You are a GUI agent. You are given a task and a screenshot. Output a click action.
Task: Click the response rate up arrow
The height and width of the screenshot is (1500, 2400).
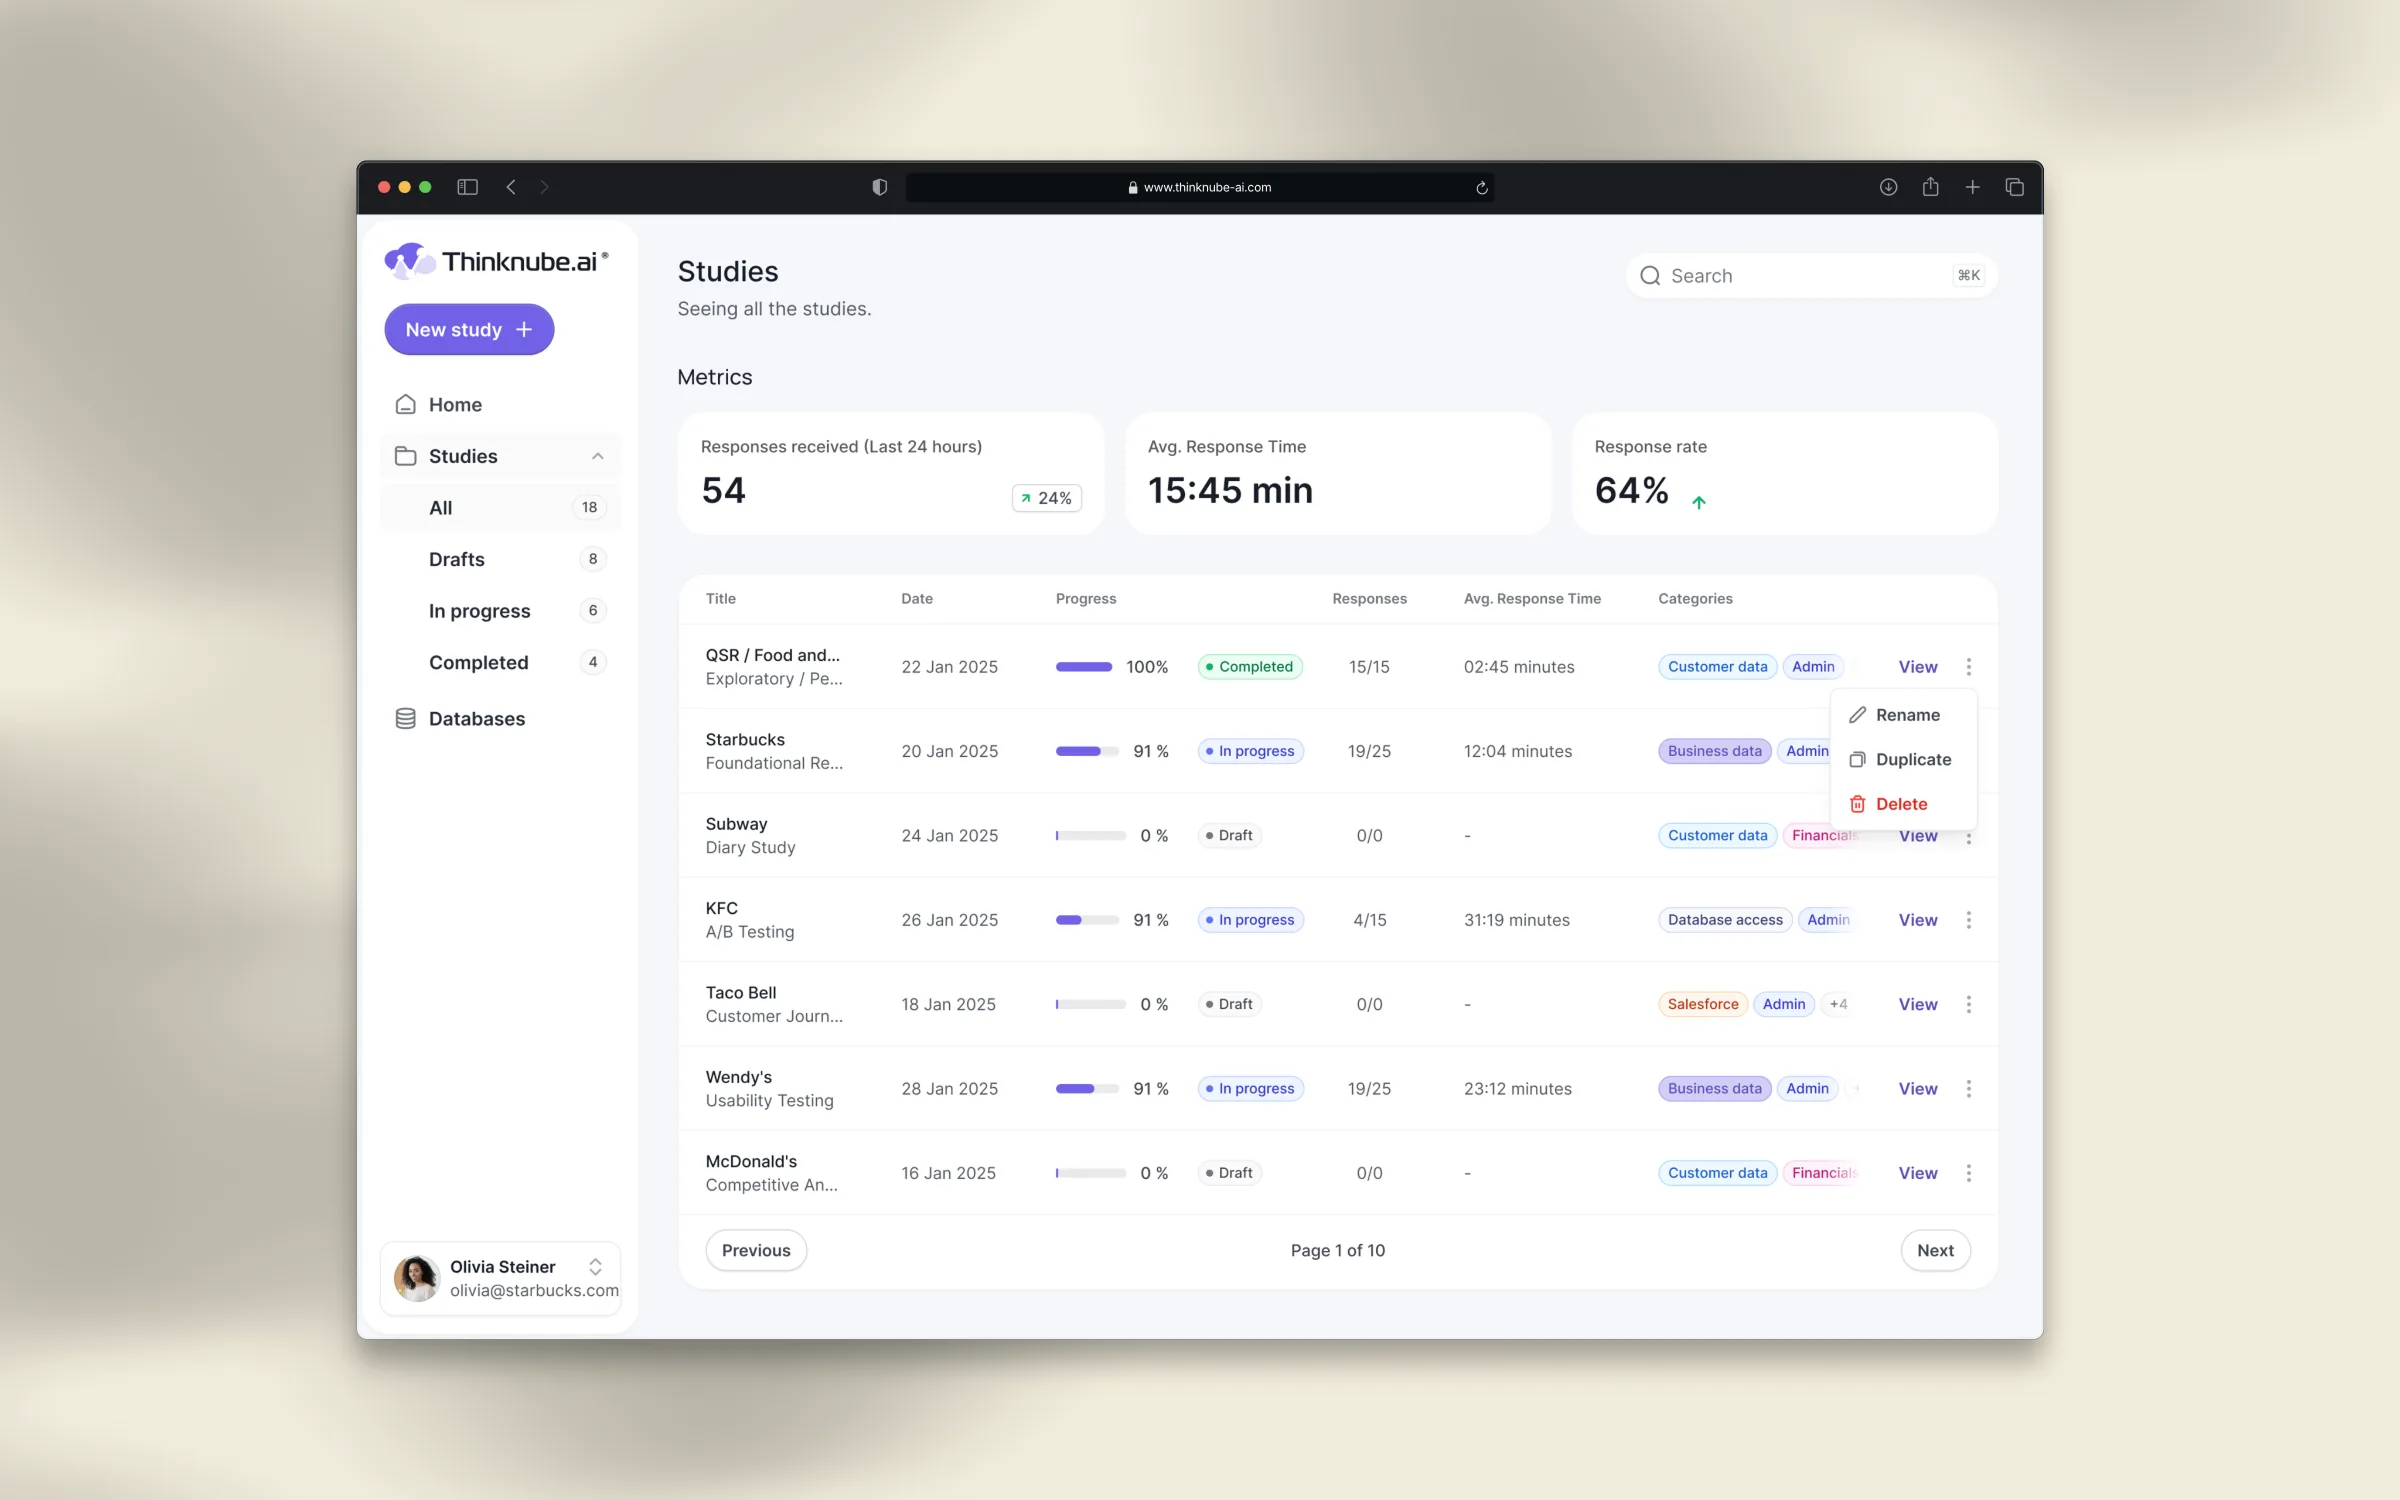(x=1698, y=502)
